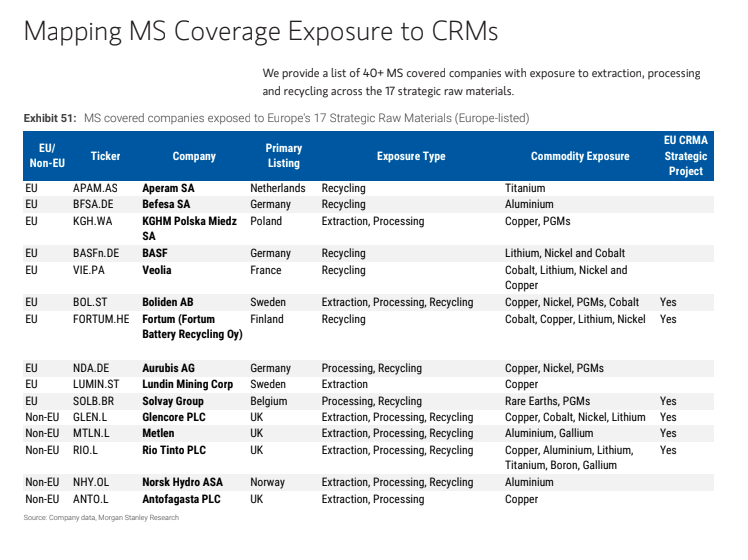Select company 'Aperam SA'
This screenshot has height=560, width=748.
click(168, 188)
